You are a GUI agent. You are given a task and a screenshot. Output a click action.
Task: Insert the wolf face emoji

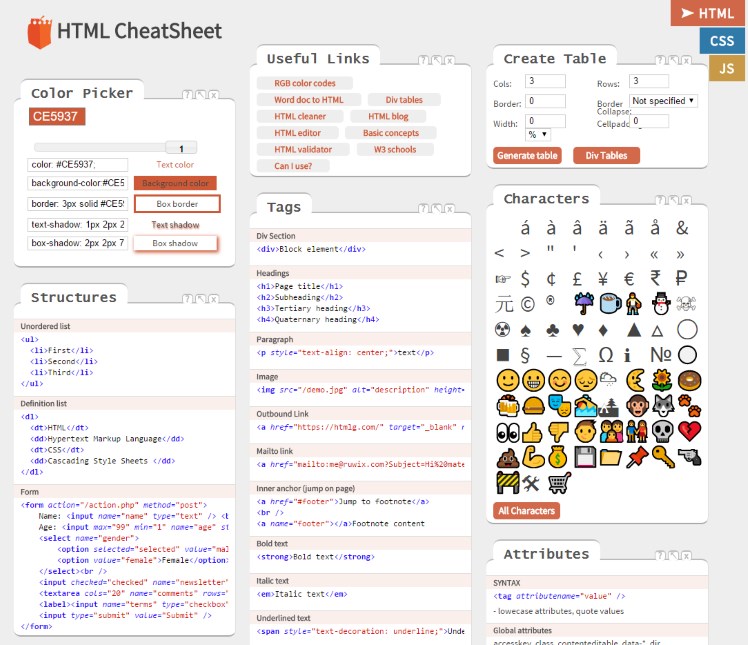pos(663,406)
